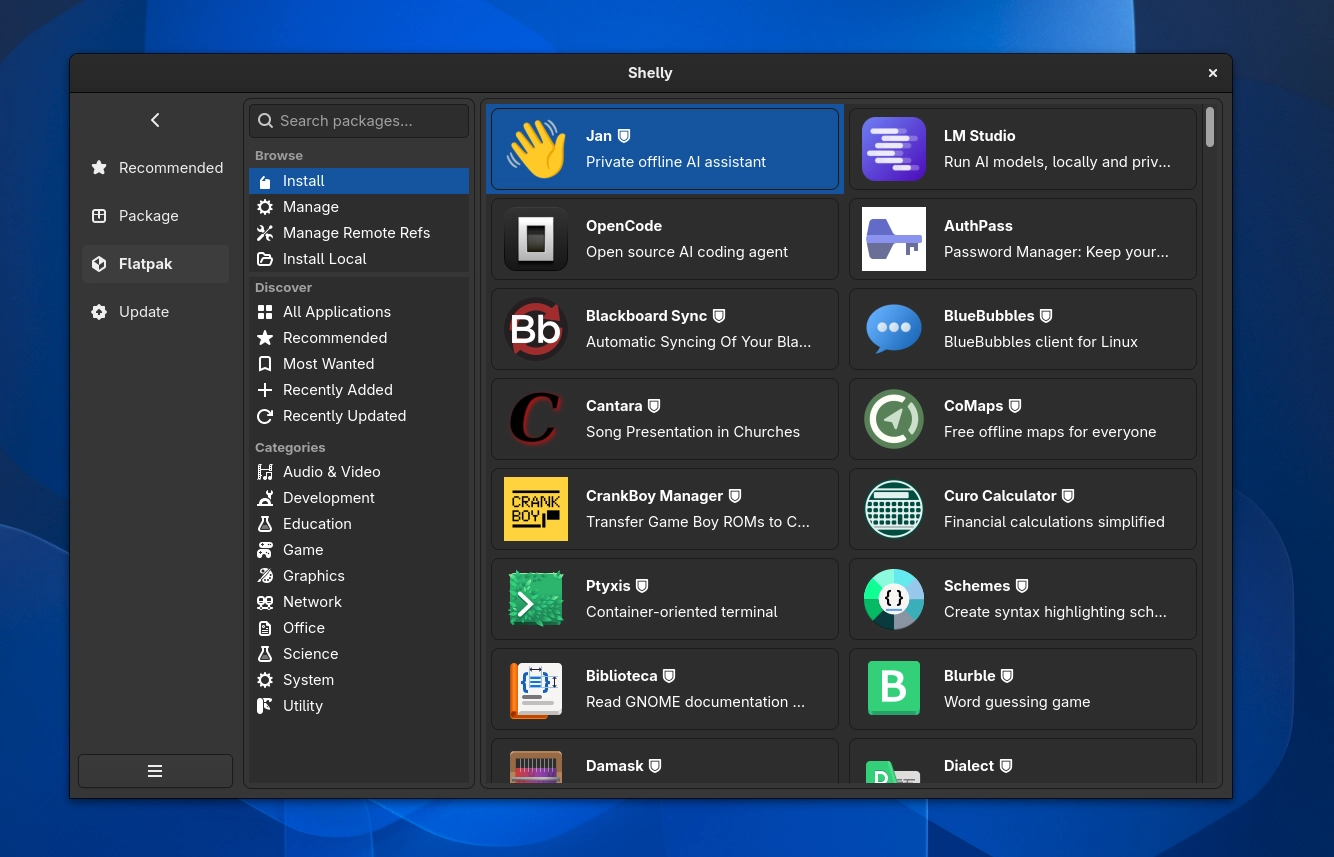Select Install under Browse
This screenshot has height=857, width=1334.
point(359,181)
